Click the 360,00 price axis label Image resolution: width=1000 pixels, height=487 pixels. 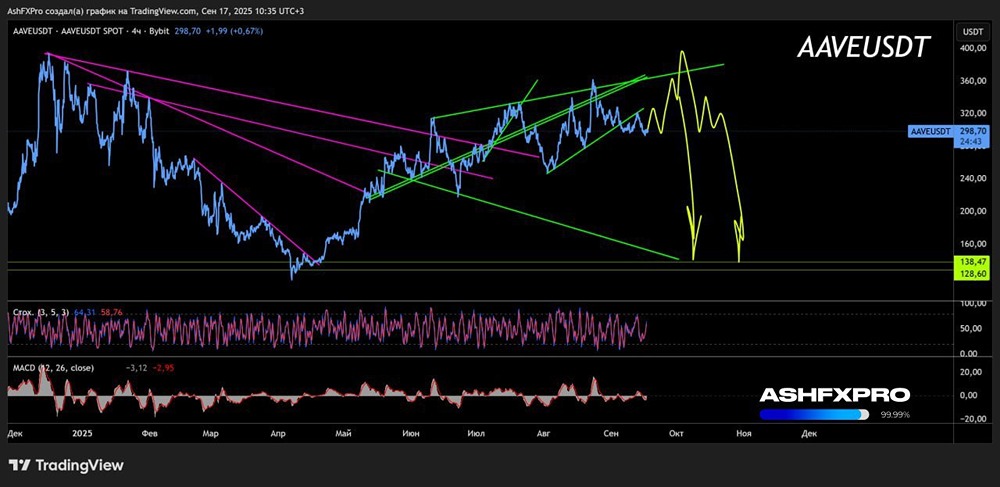(x=974, y=81)
